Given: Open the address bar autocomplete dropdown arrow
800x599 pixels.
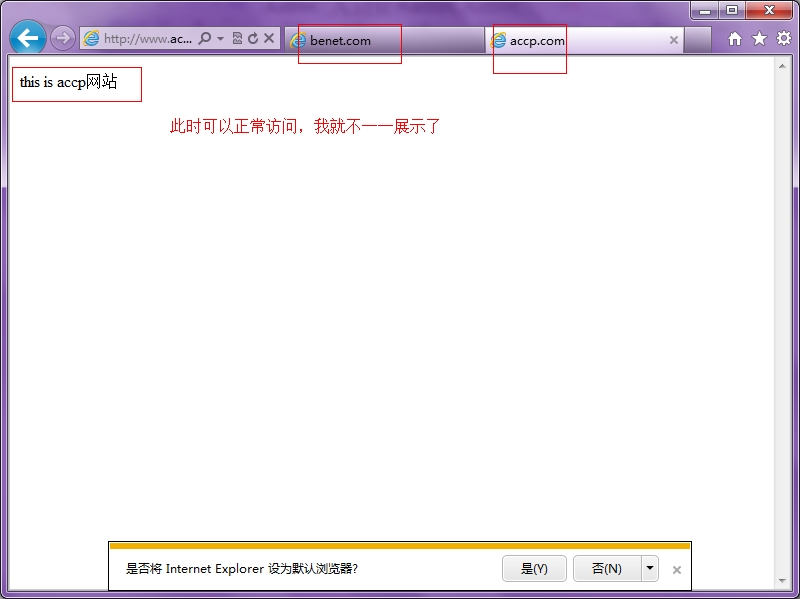Looking at the screenshot, I should (220, 38).
